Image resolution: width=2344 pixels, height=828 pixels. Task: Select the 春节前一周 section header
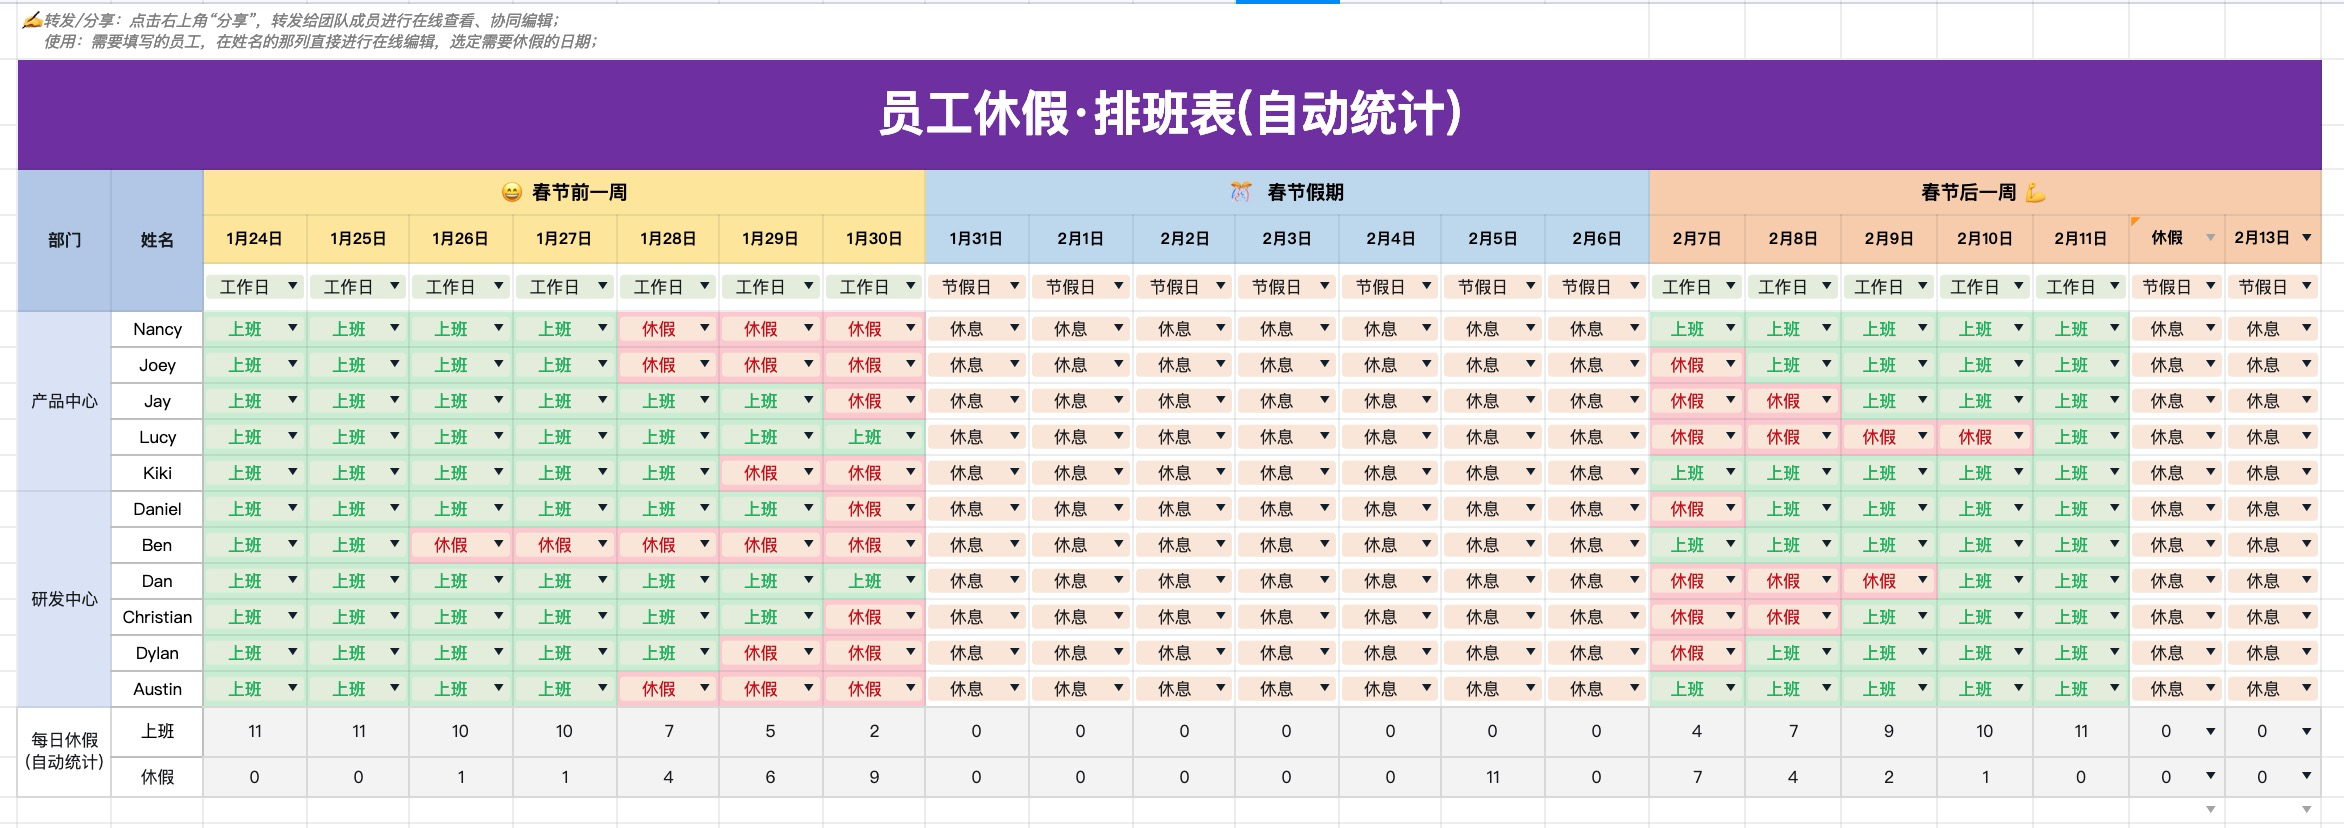click(564, 192)
